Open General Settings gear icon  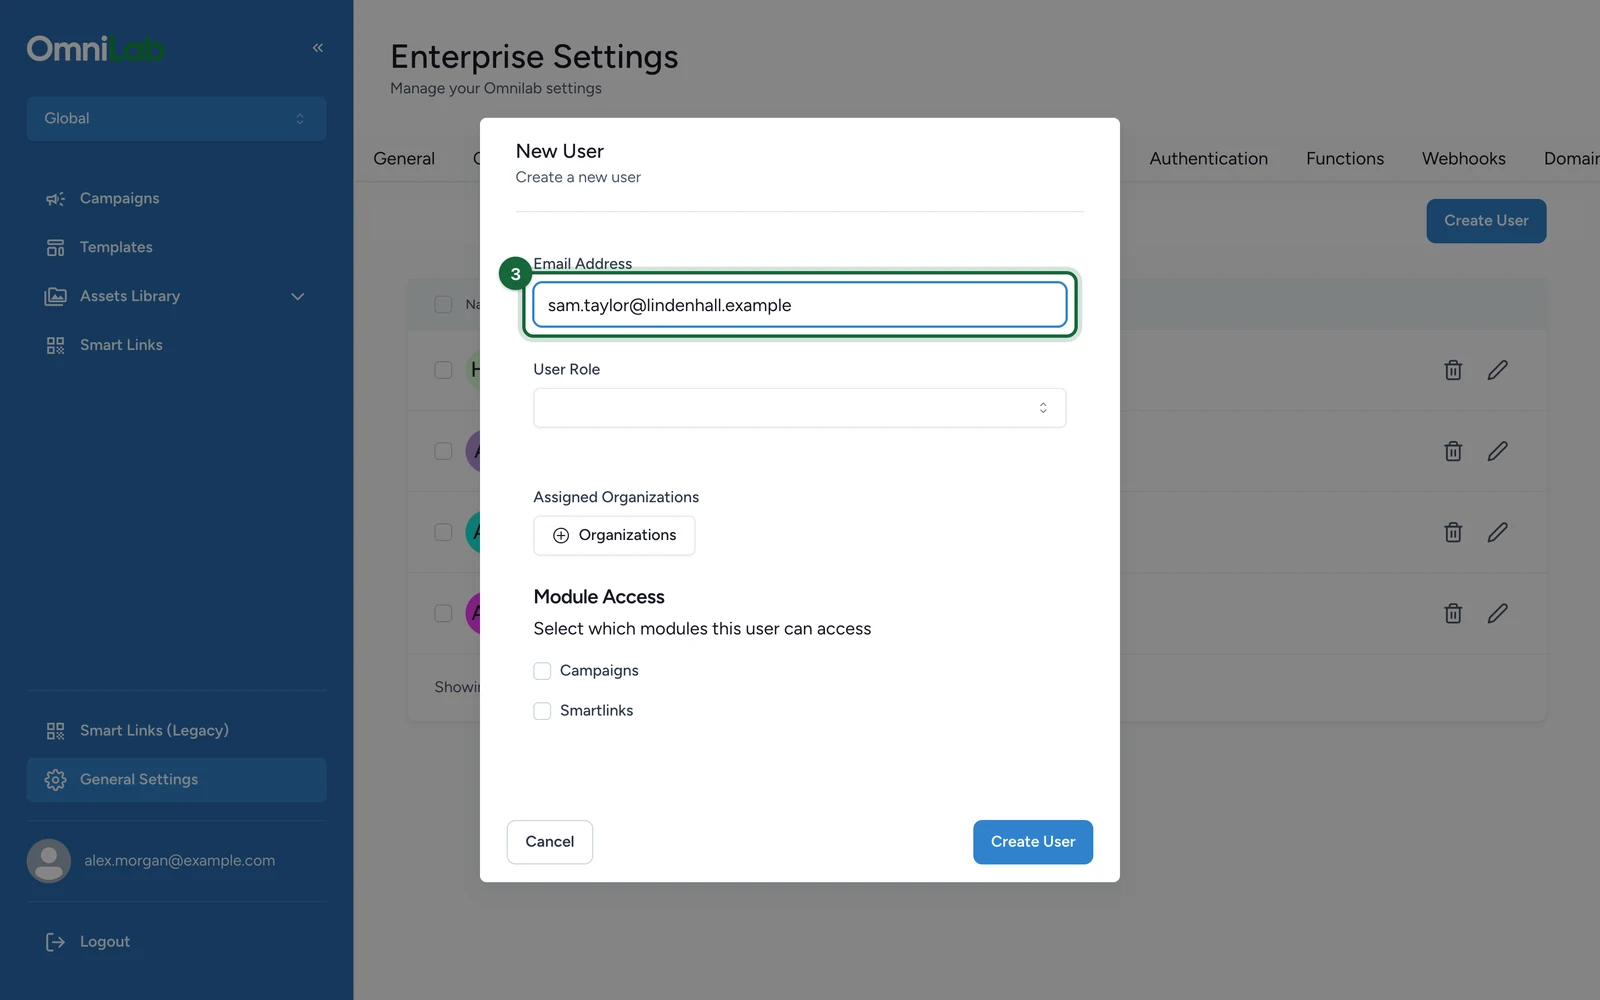coord(55,780)
